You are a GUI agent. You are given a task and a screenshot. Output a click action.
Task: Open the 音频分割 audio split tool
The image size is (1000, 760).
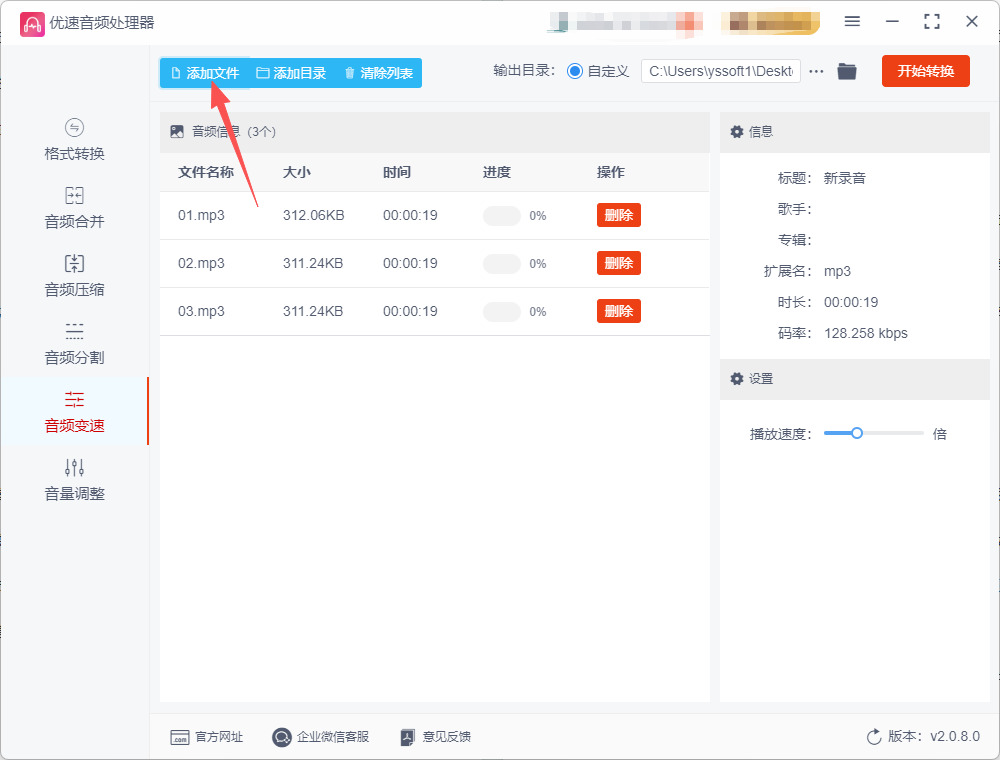pyautogui.click(x=74, y=344)
